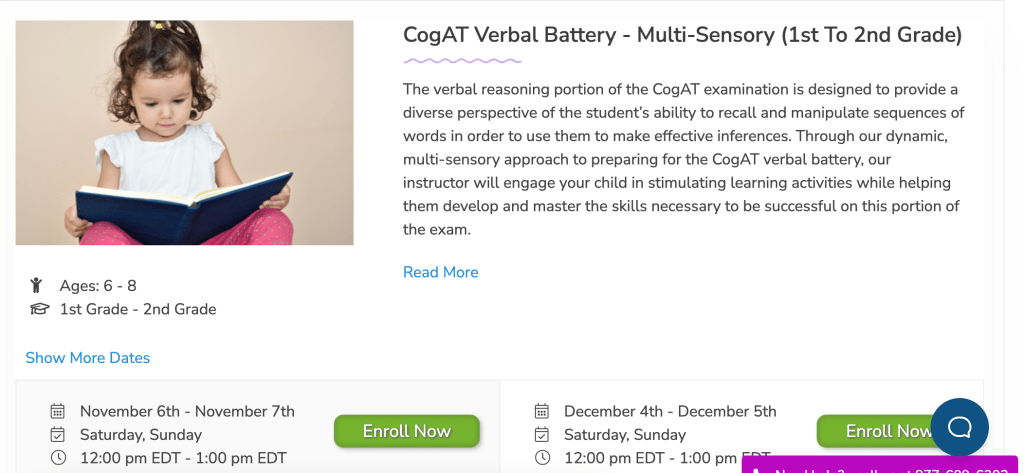Viewport: 1024px width, 473px height.
Task: Click the calendar icon next to November 6th
Action: tap(58, 411)
